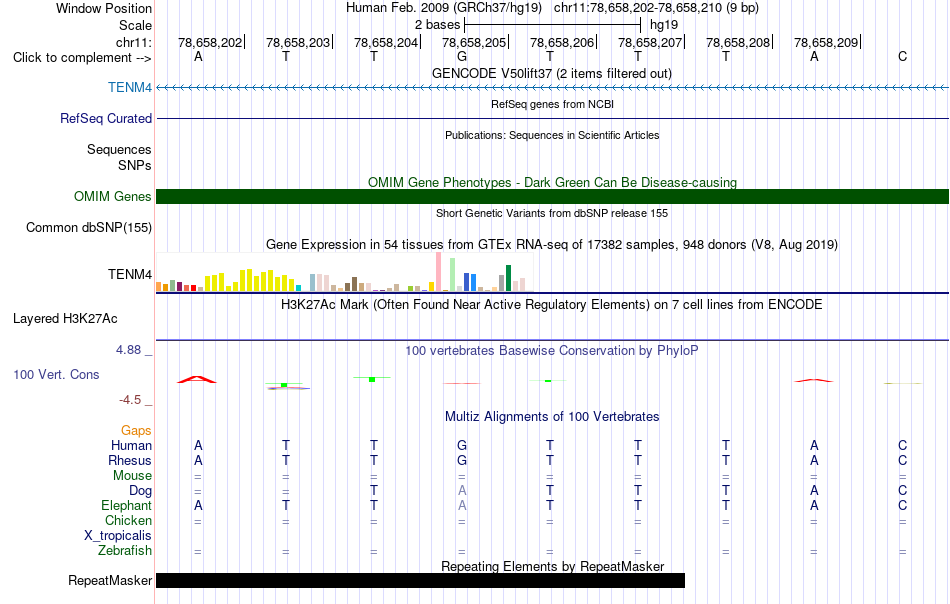950x604 pixels.
Task: Click the tall light-green bar in the GTEx chart
Action: pos(452,274)
